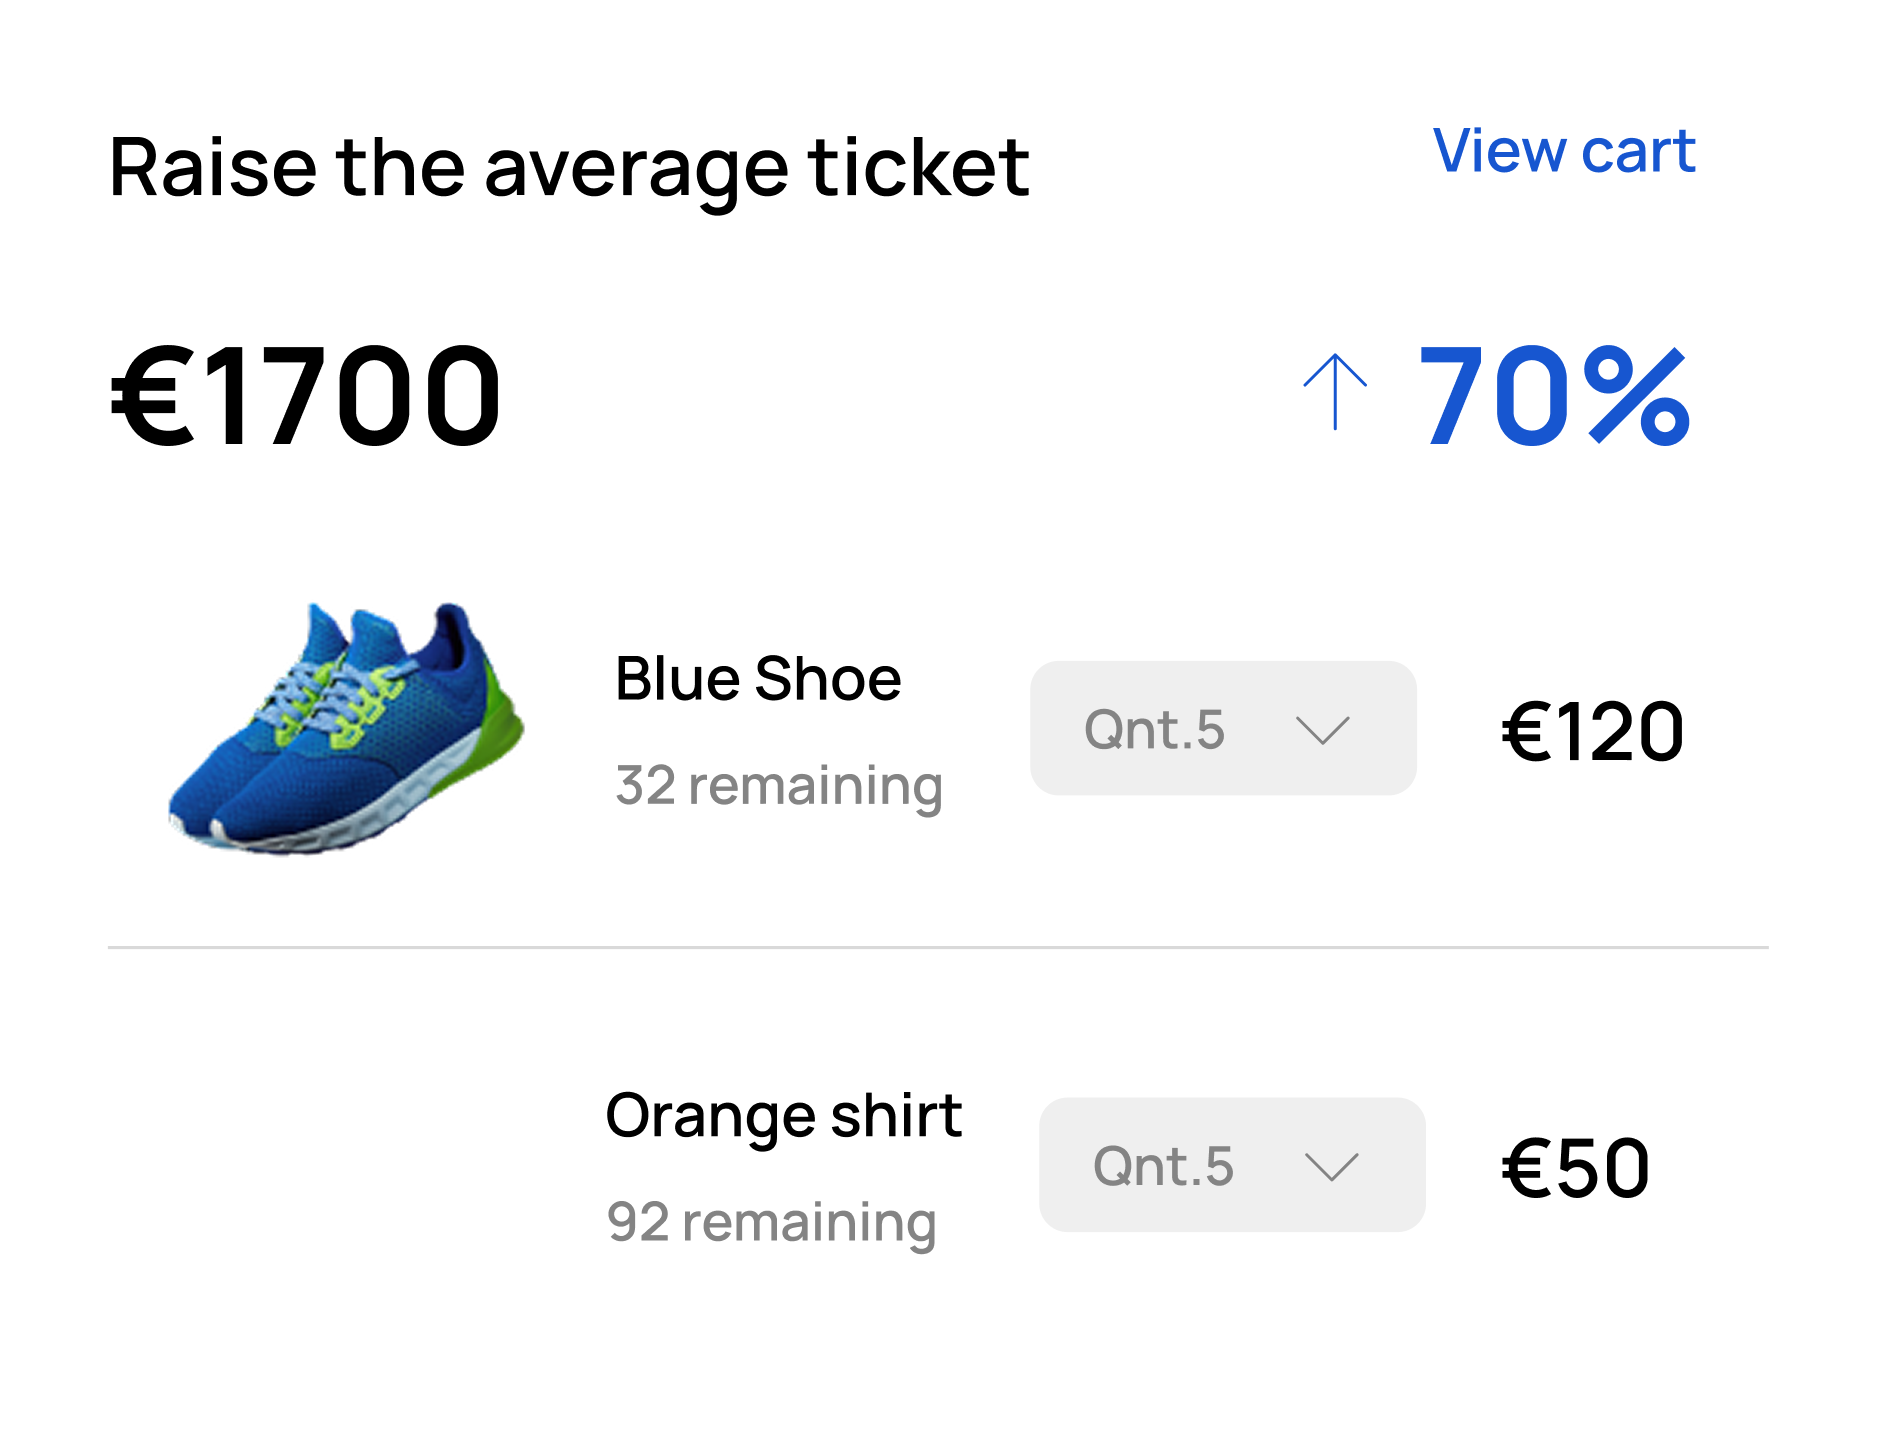Image resolution: width=1877 pixels, height=1435 pixels.
Task: Click the €120 price of Blue Shoe
Action: 1593,731
